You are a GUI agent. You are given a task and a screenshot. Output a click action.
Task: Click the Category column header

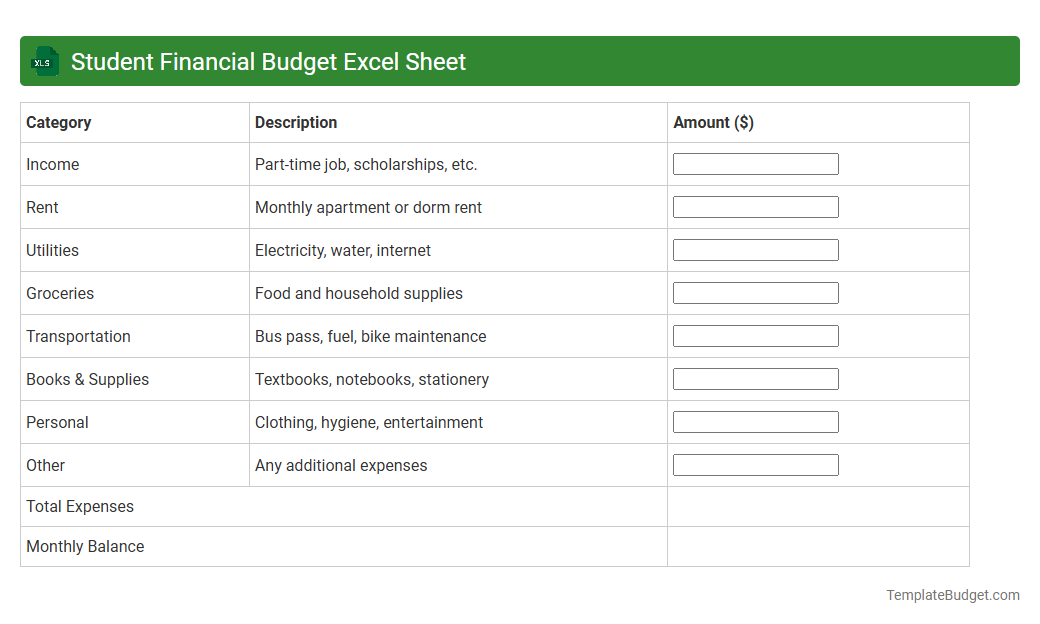(x=58, y=122)
